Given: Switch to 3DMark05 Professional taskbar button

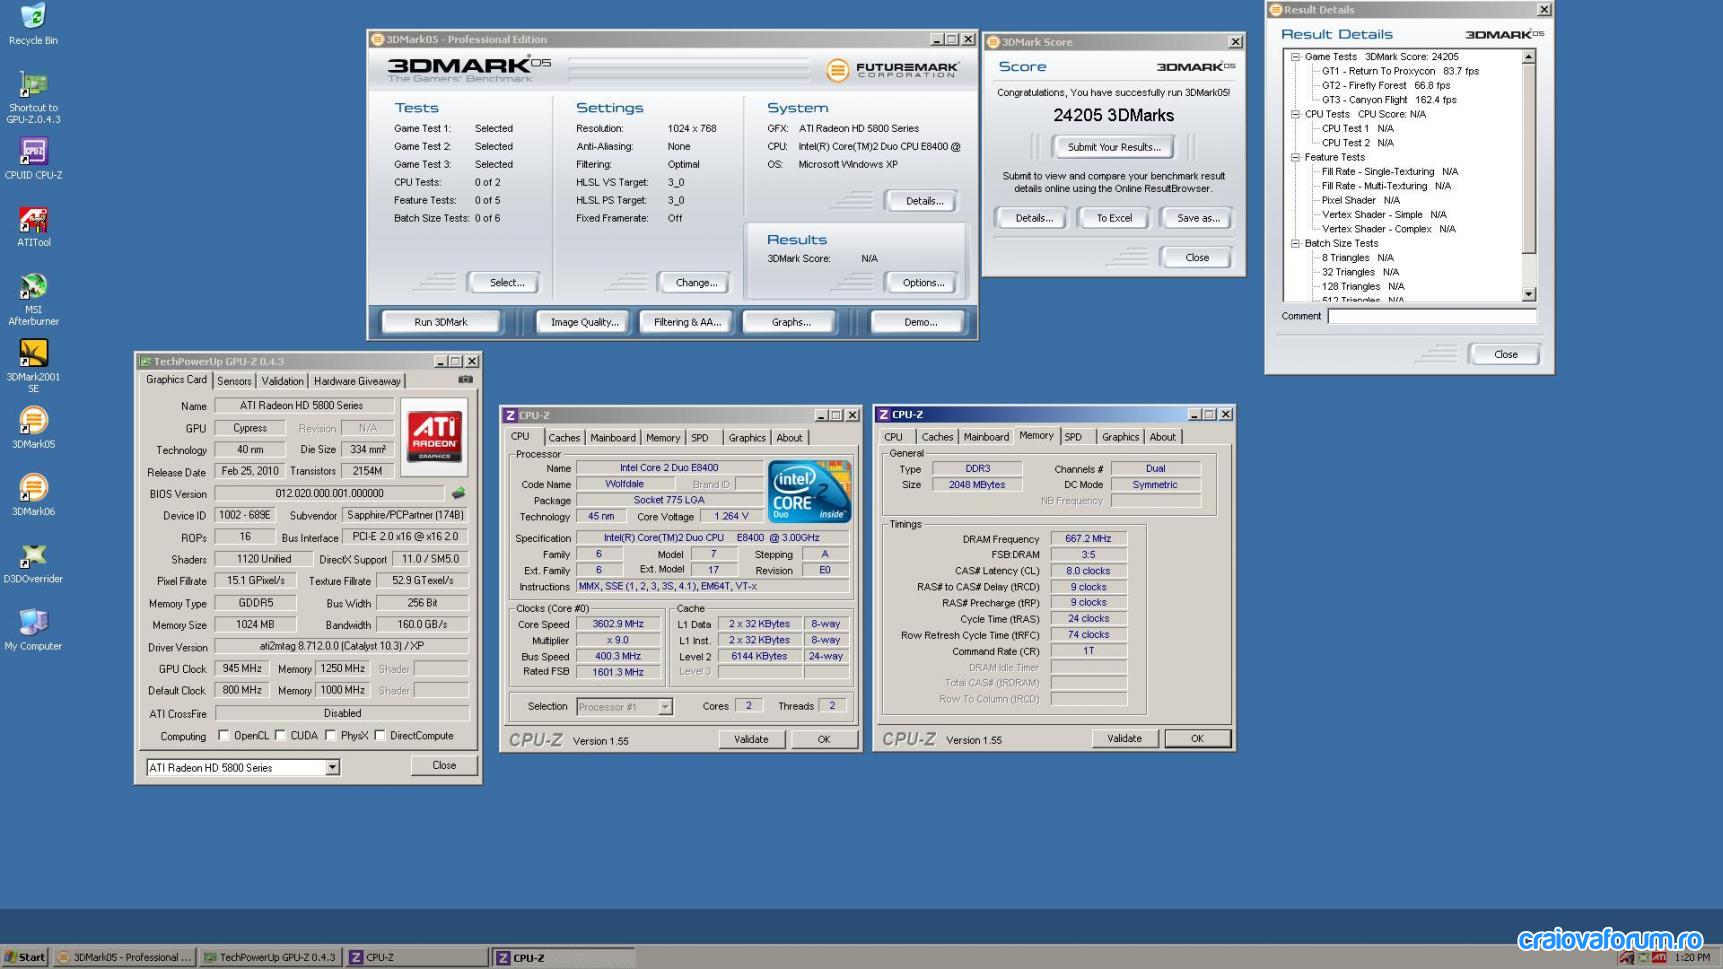Looking at the screenshot, I should (124, 957).
